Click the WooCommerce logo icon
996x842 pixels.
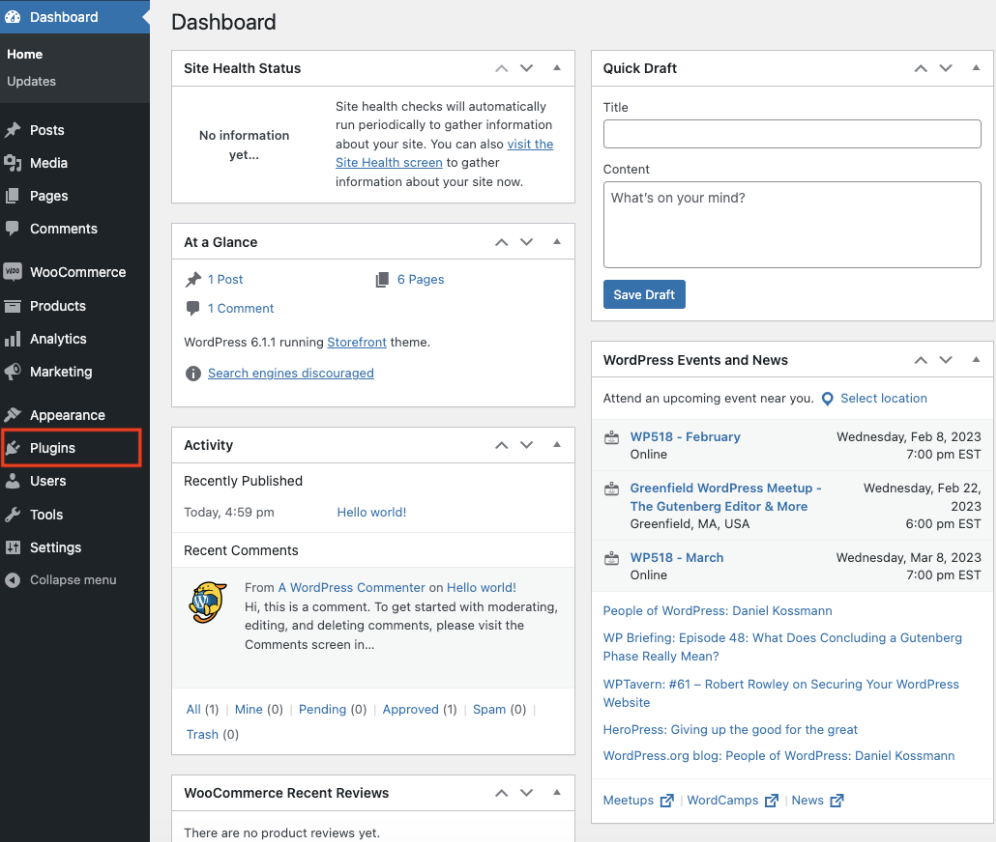[x=13, y=272]
